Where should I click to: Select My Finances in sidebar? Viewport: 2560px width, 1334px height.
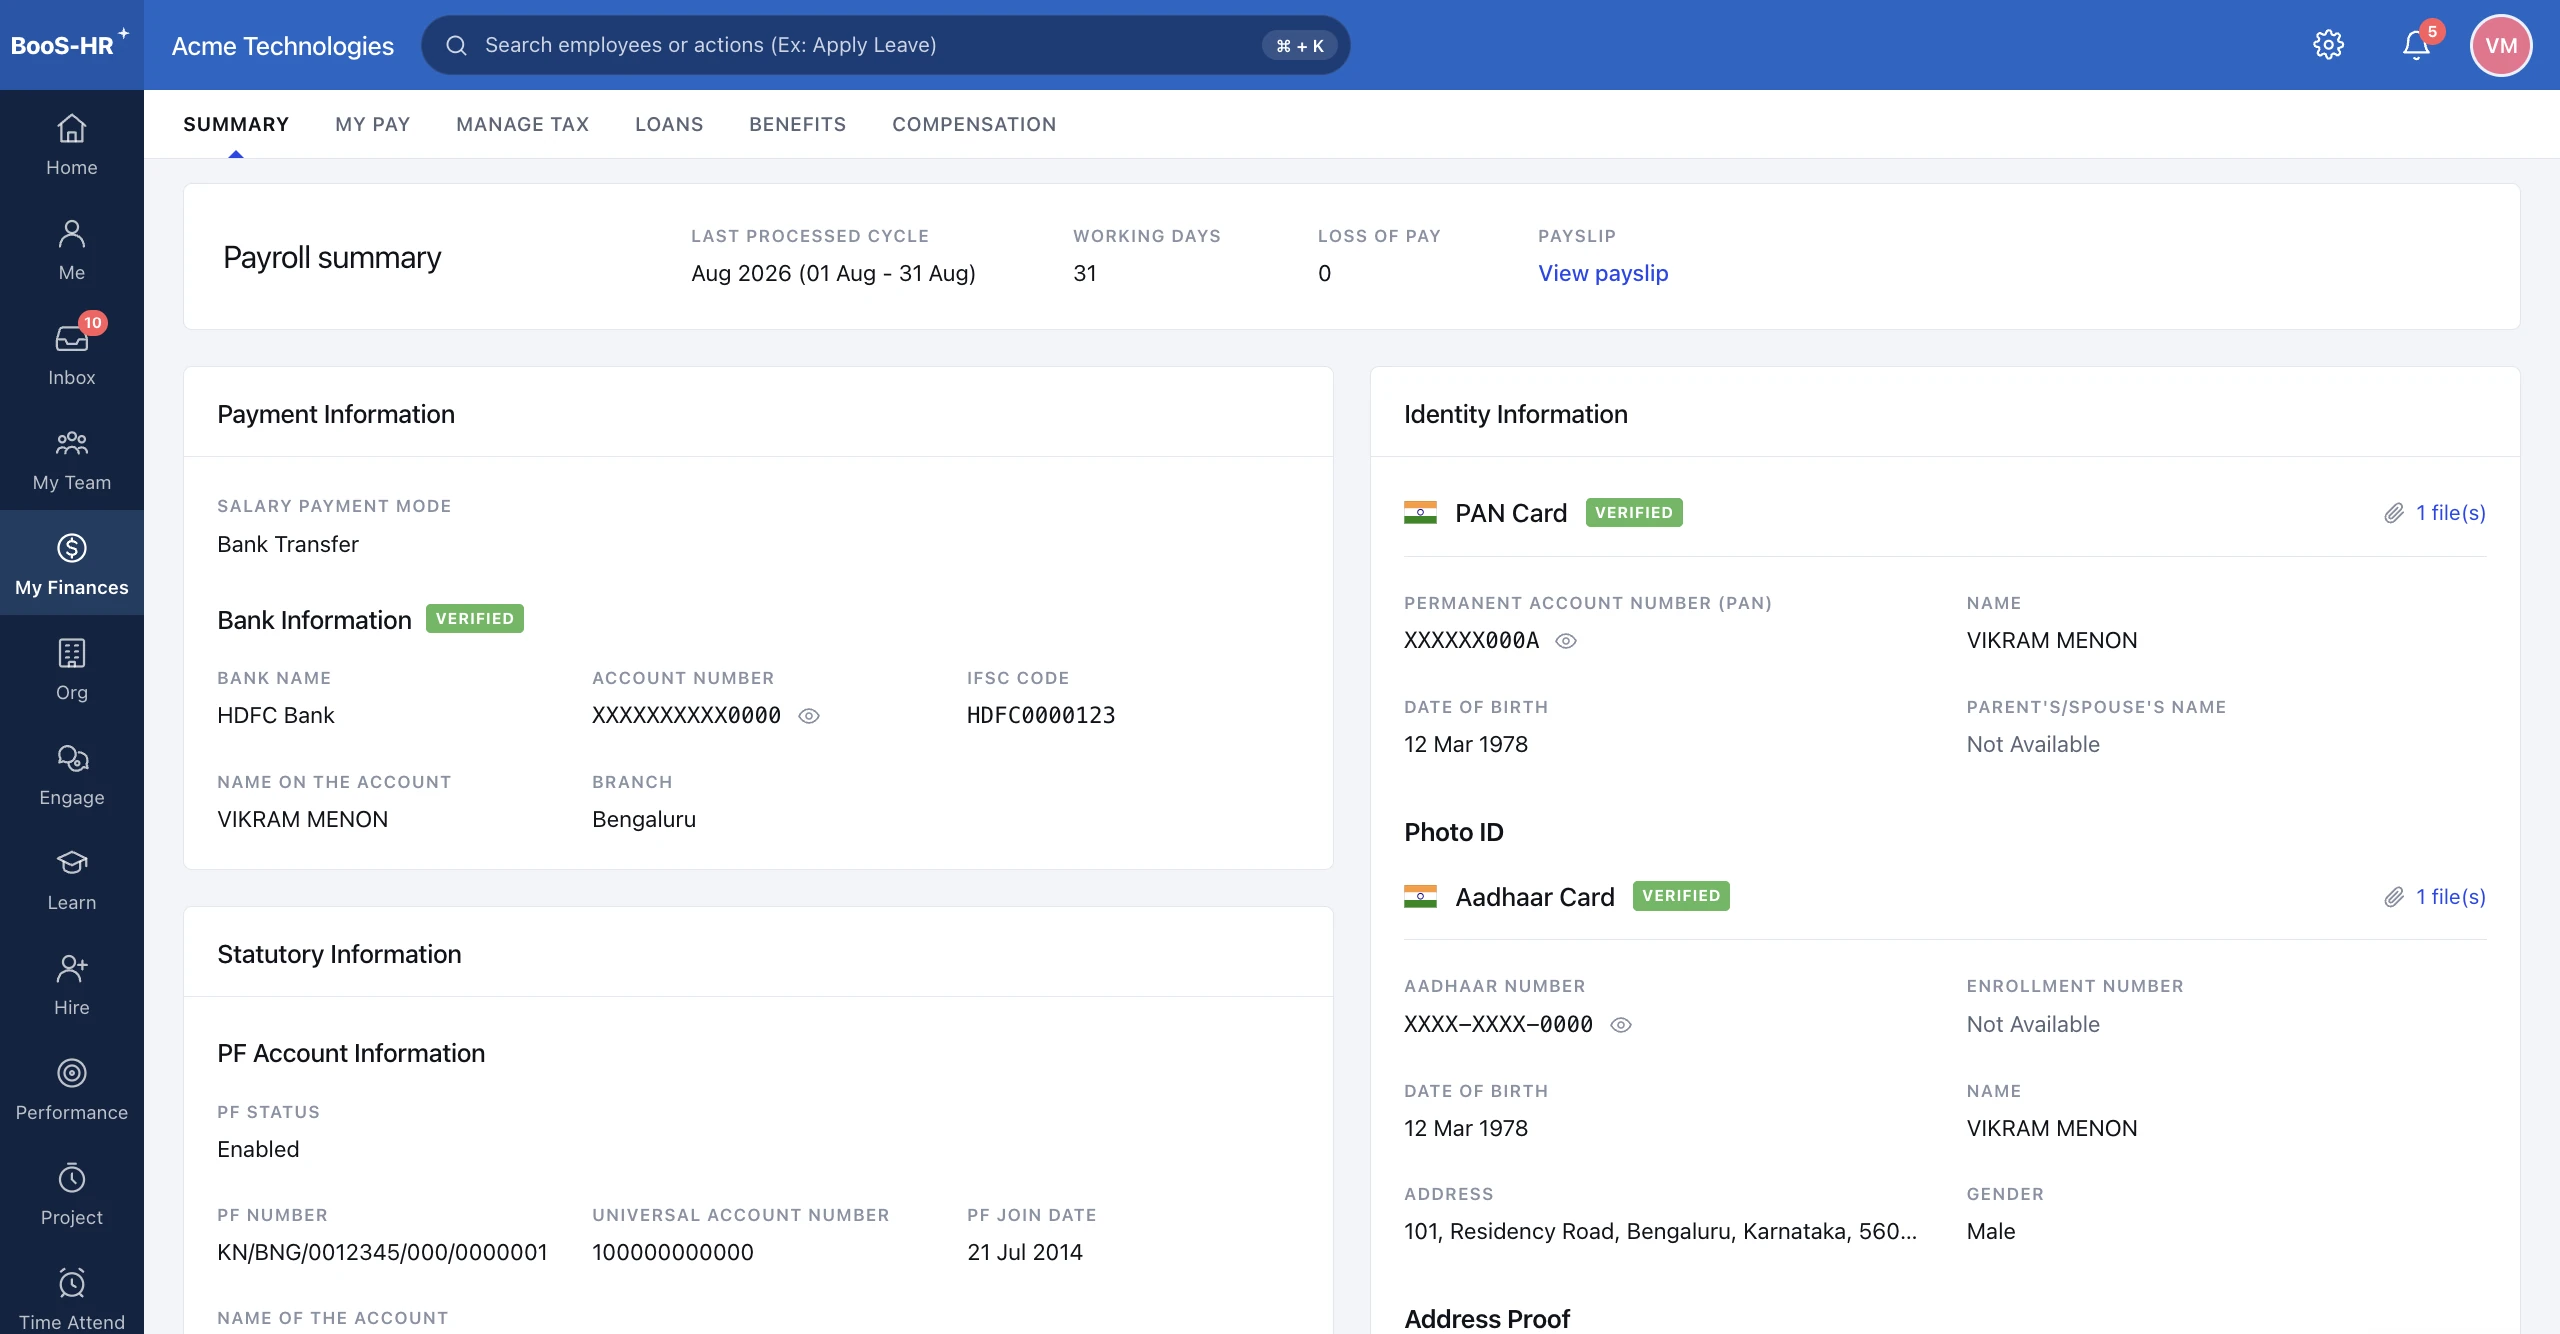click(72, 563)
